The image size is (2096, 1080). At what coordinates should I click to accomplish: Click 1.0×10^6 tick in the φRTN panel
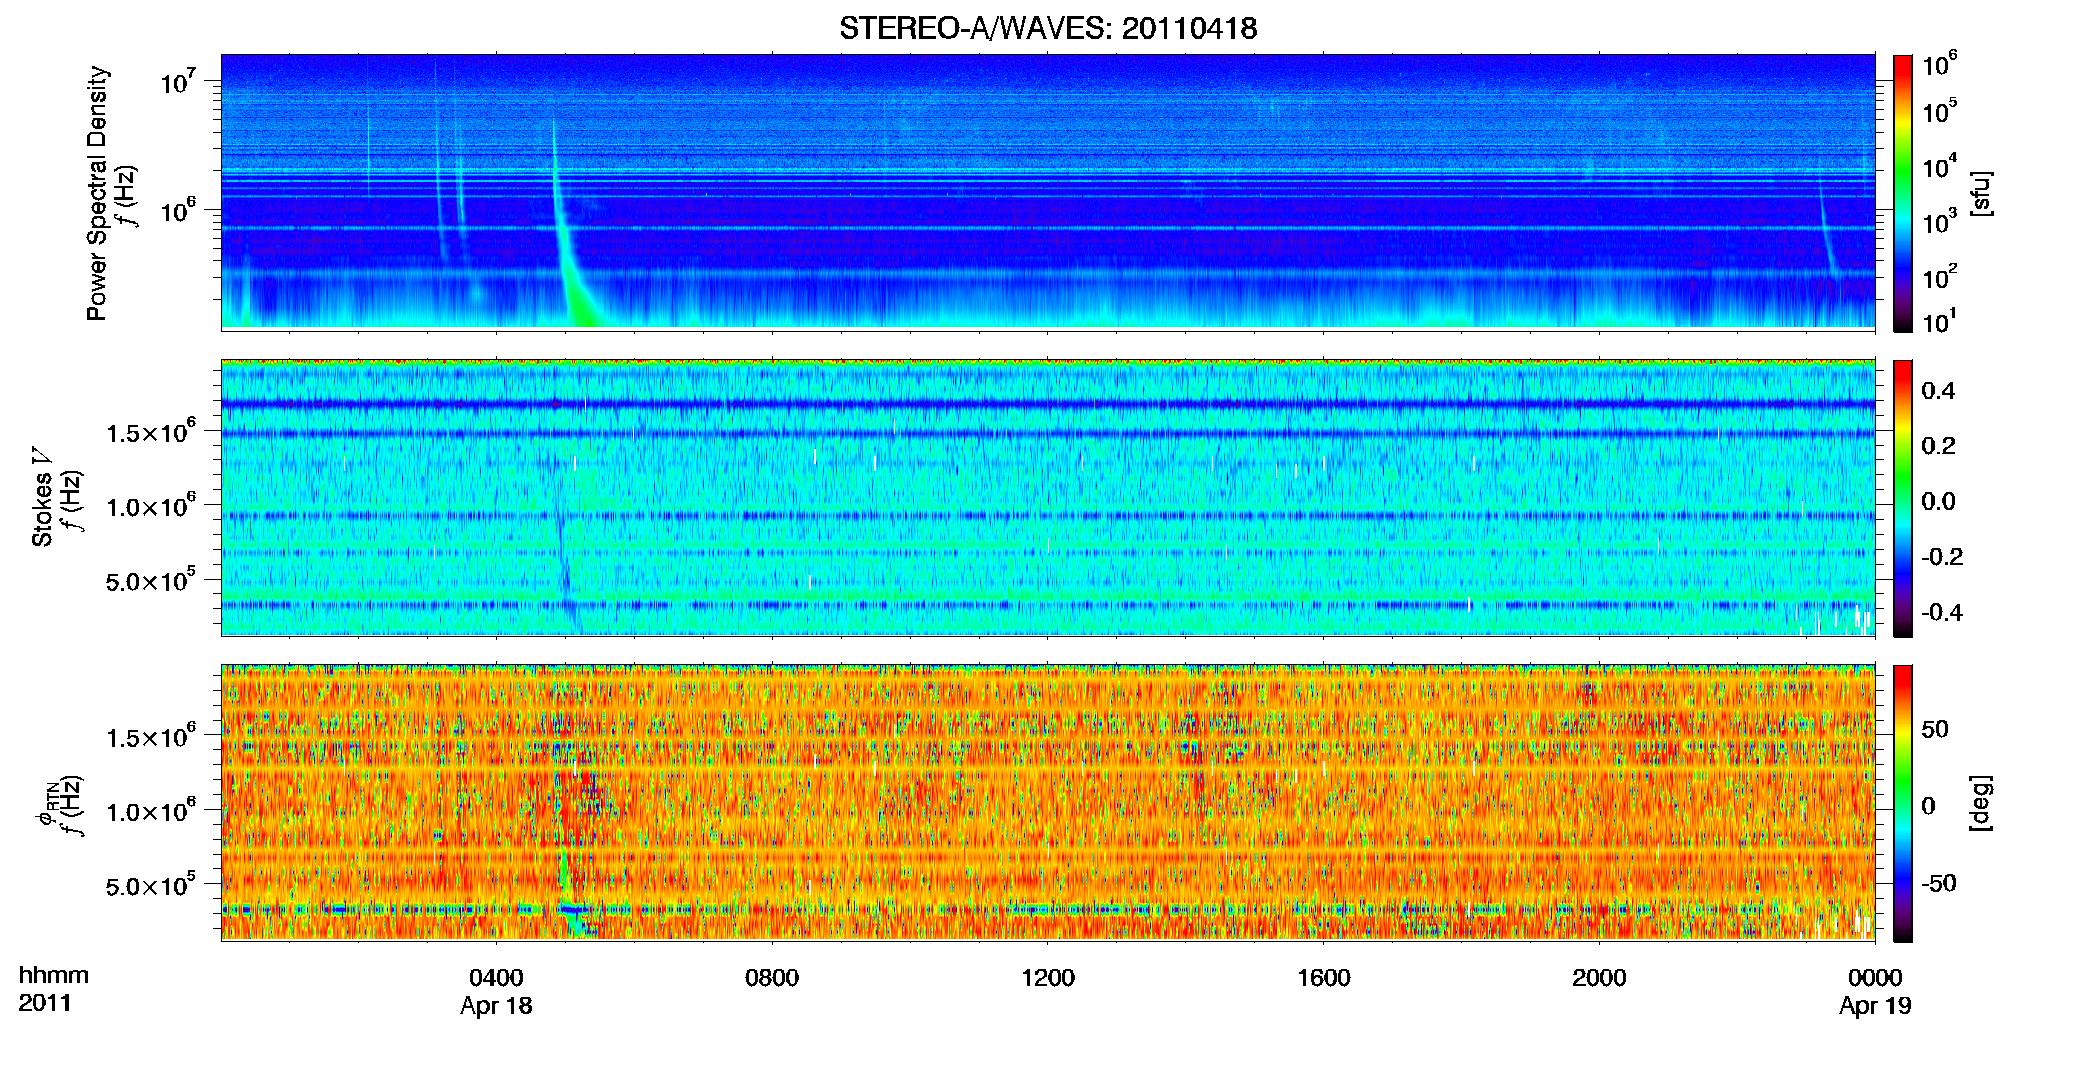(x=153, y=810)
